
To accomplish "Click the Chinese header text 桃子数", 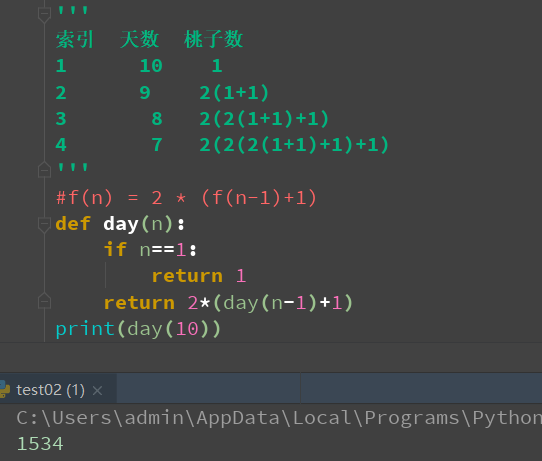I will (x=213, y=39).
